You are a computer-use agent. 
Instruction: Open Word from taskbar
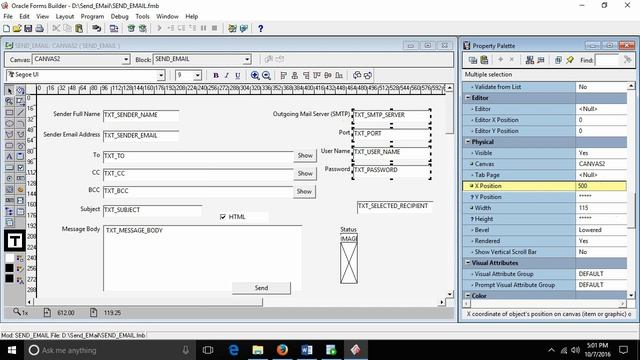(307, 350)
